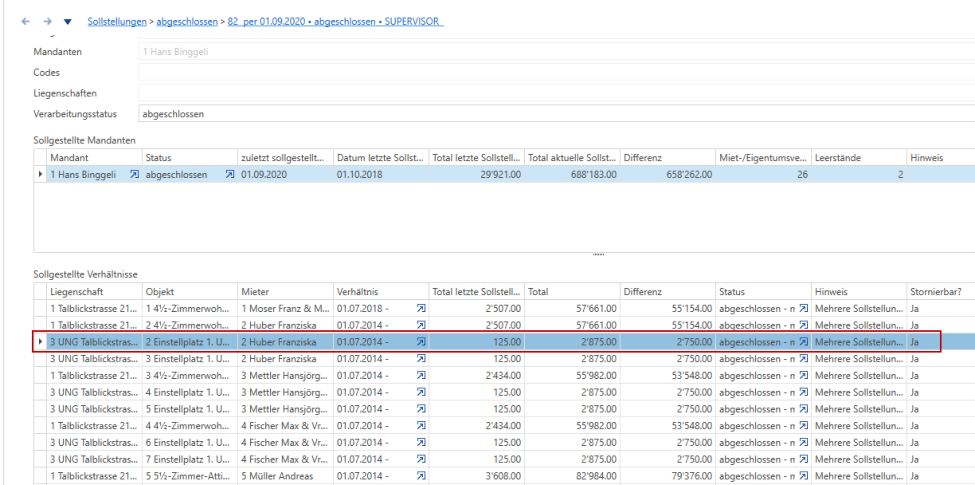Open the '82 per 01.09.2020' breadcrumb link

point(336,21)
